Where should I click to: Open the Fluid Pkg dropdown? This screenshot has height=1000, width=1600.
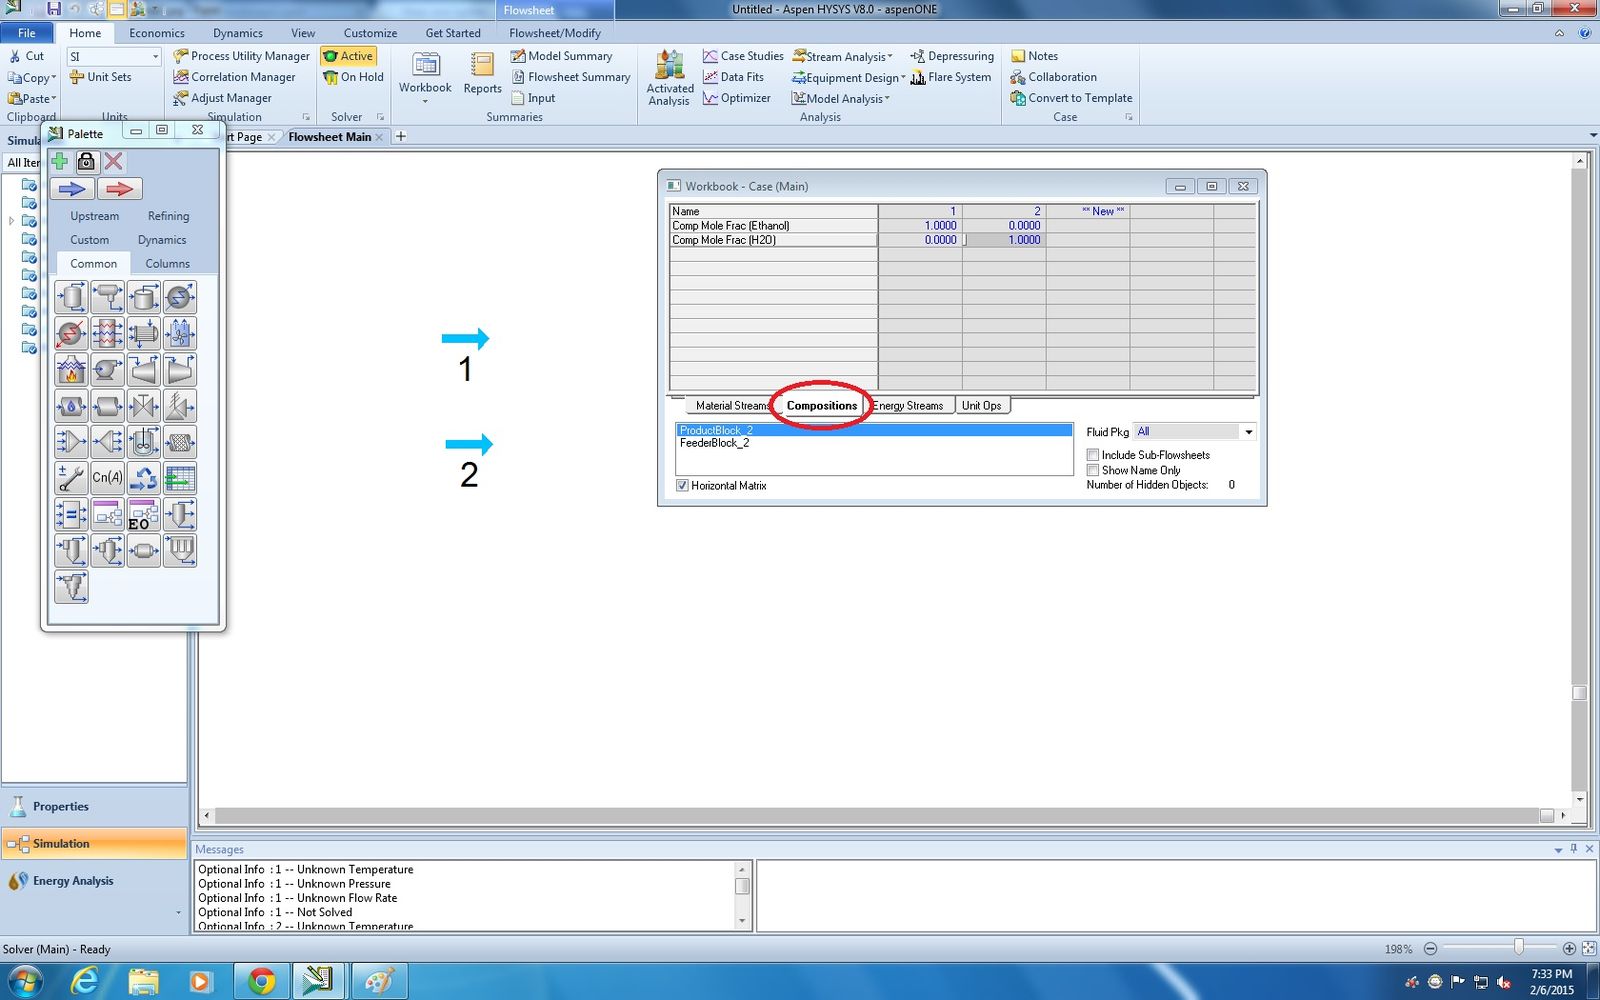pos(1248,432)
